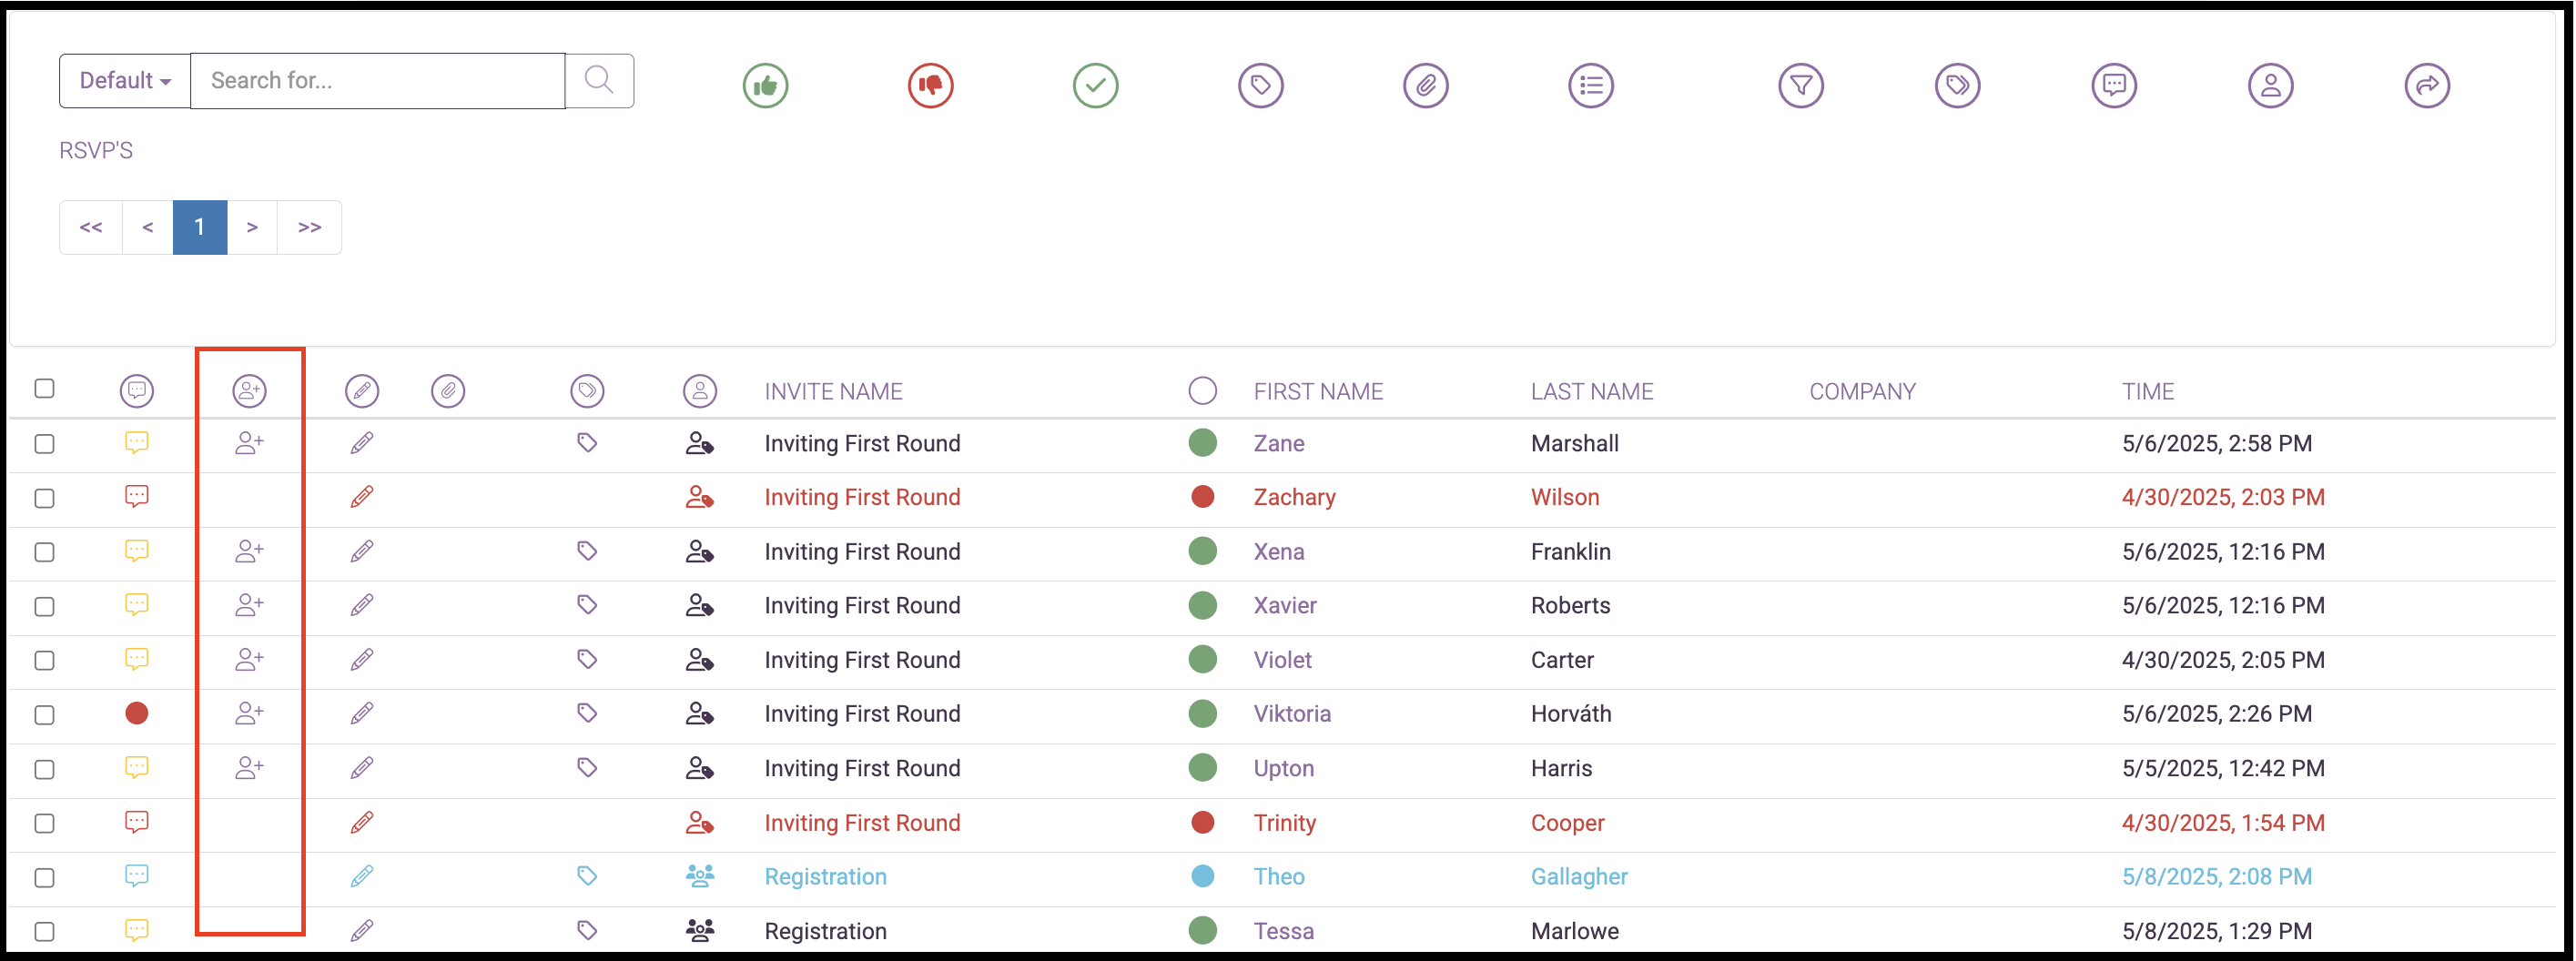Viewport: 2576px width, 961px height.
Task: Click the status circle column header
Action: tap(1203, 390)
